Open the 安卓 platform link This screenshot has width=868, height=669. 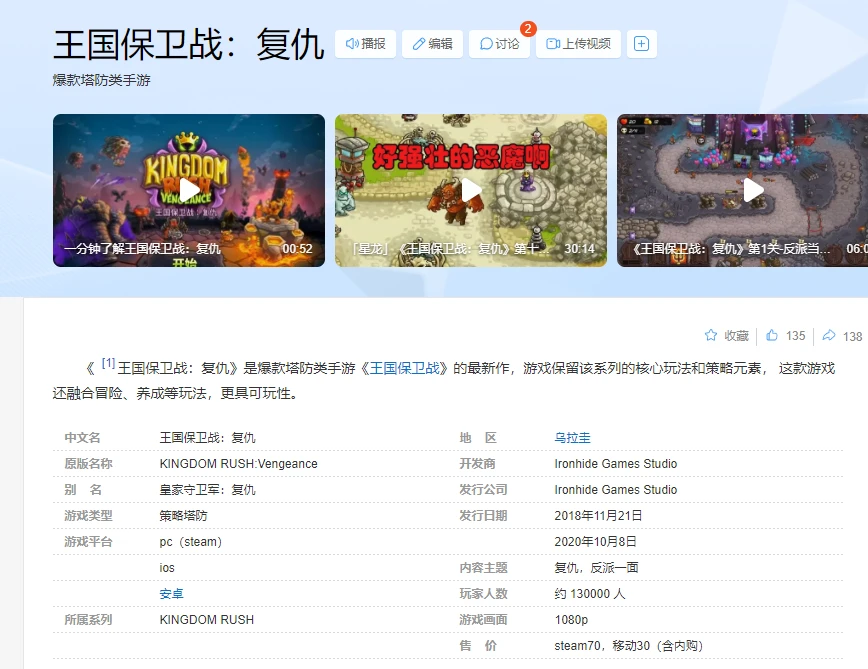tap(172, 594)
